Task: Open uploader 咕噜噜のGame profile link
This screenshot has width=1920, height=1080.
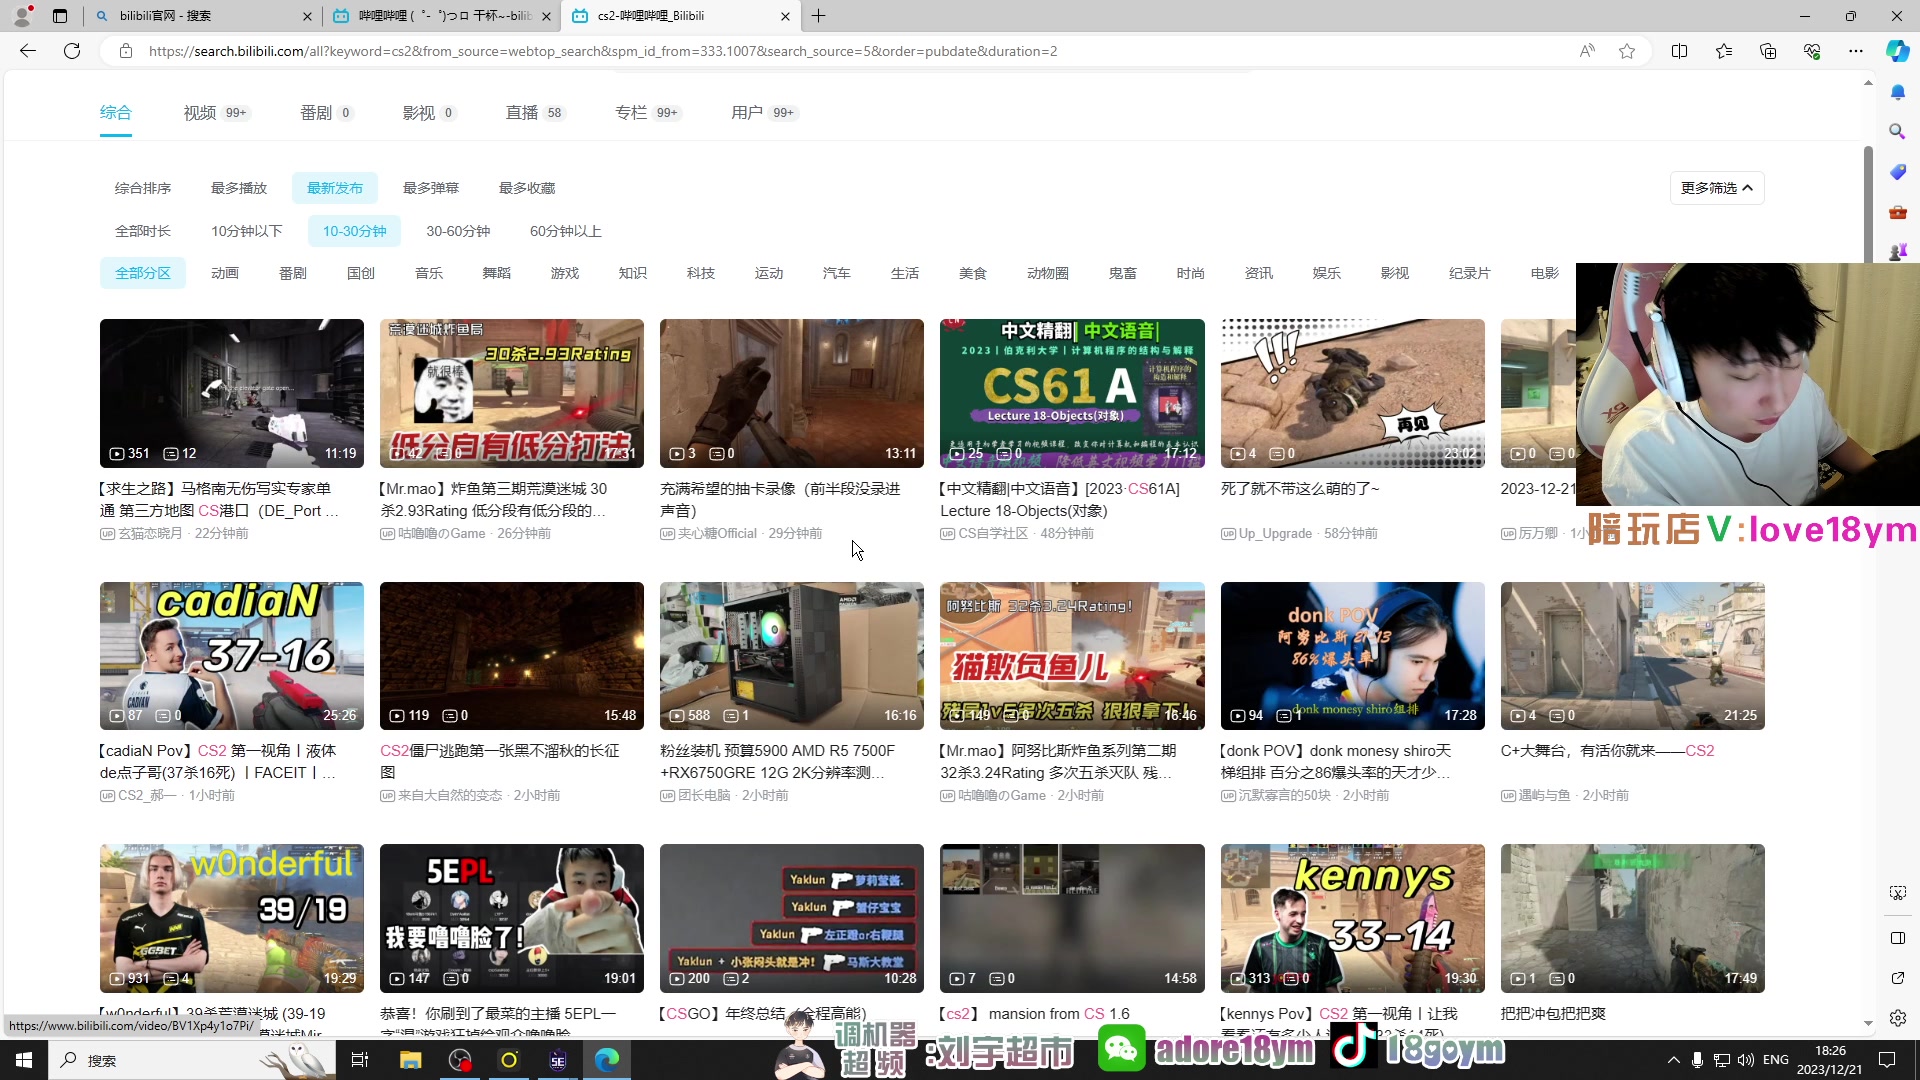Action: pyautogui.click(x=441, y=534)
